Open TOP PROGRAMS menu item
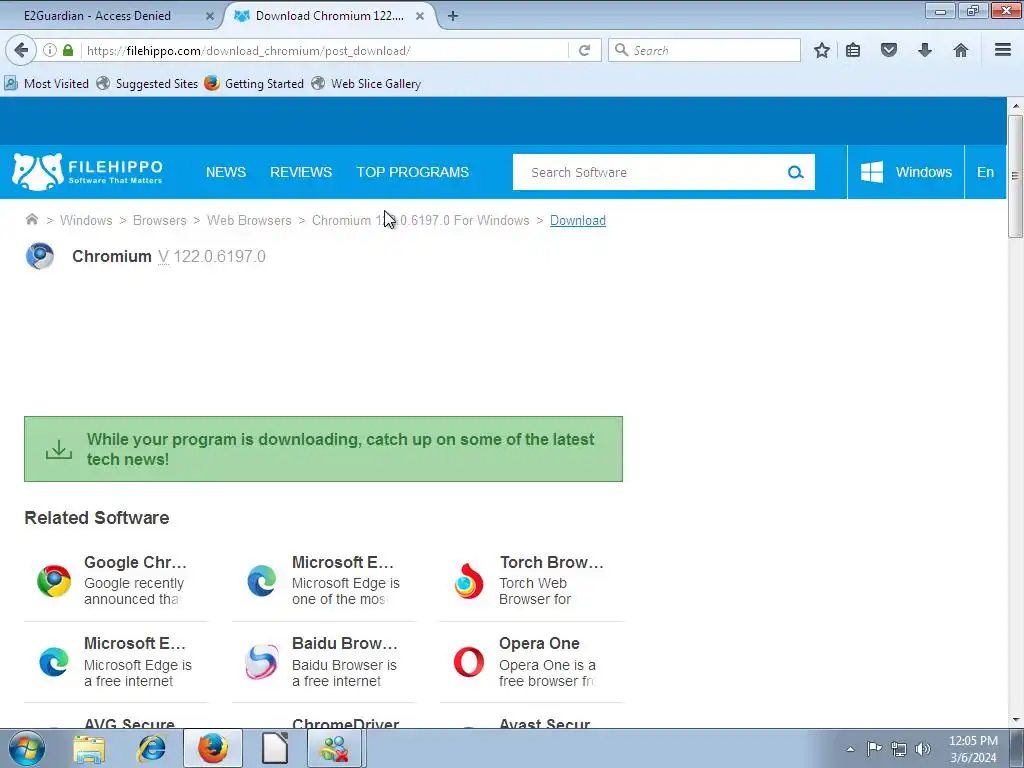This screenshot has height=768, width=1024. point(413,172)
